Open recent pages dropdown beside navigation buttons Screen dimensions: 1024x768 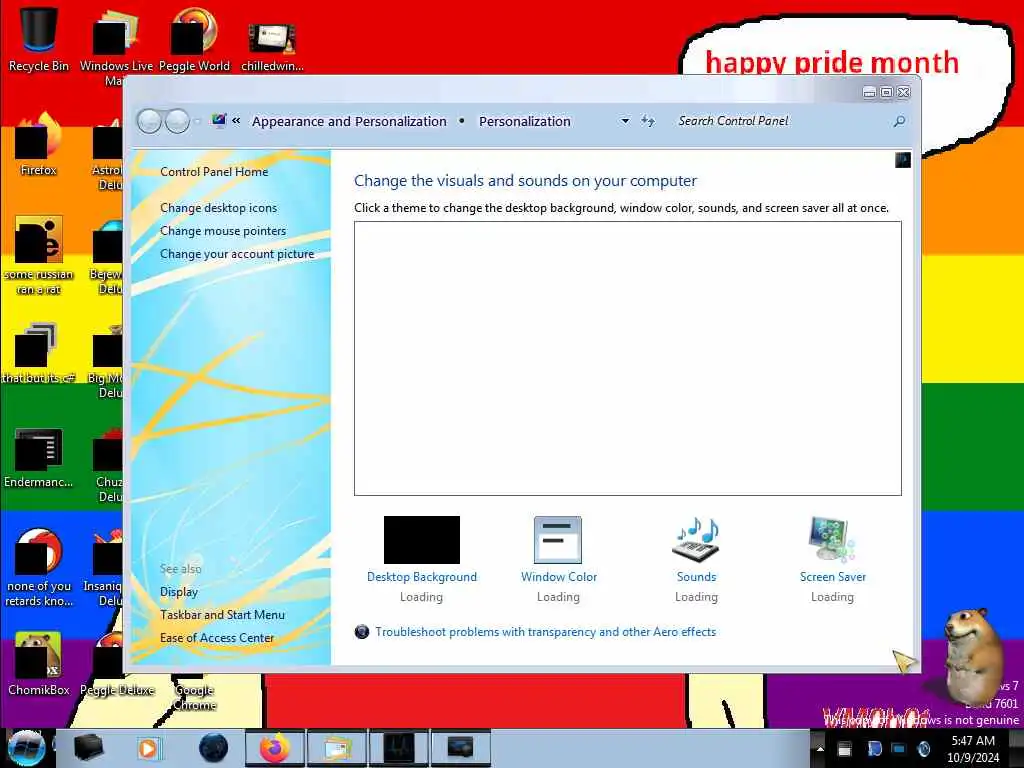pos(197,121)
